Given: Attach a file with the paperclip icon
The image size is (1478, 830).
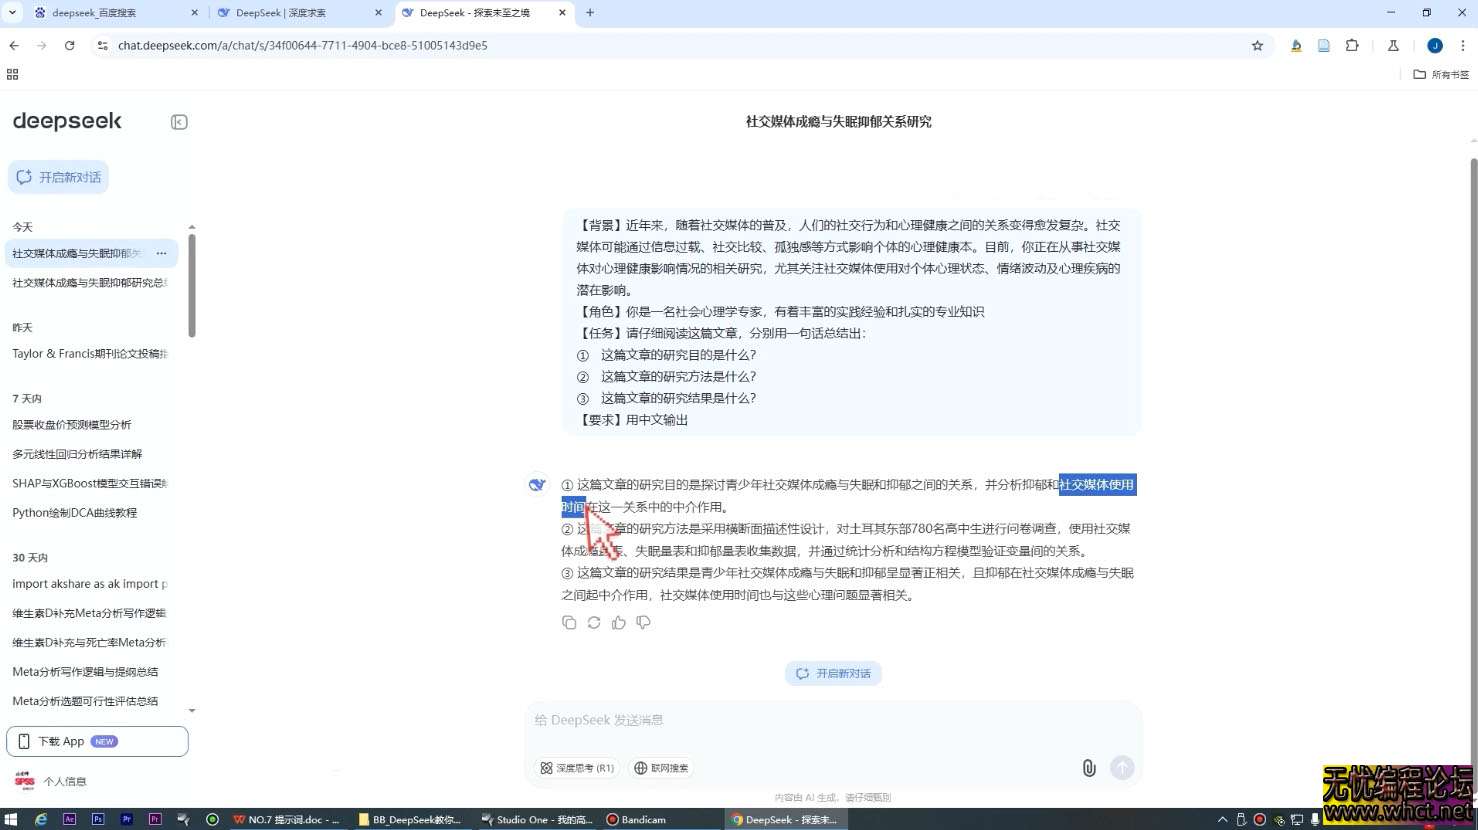Looking at the screenshot, I should coord(1089,768).
